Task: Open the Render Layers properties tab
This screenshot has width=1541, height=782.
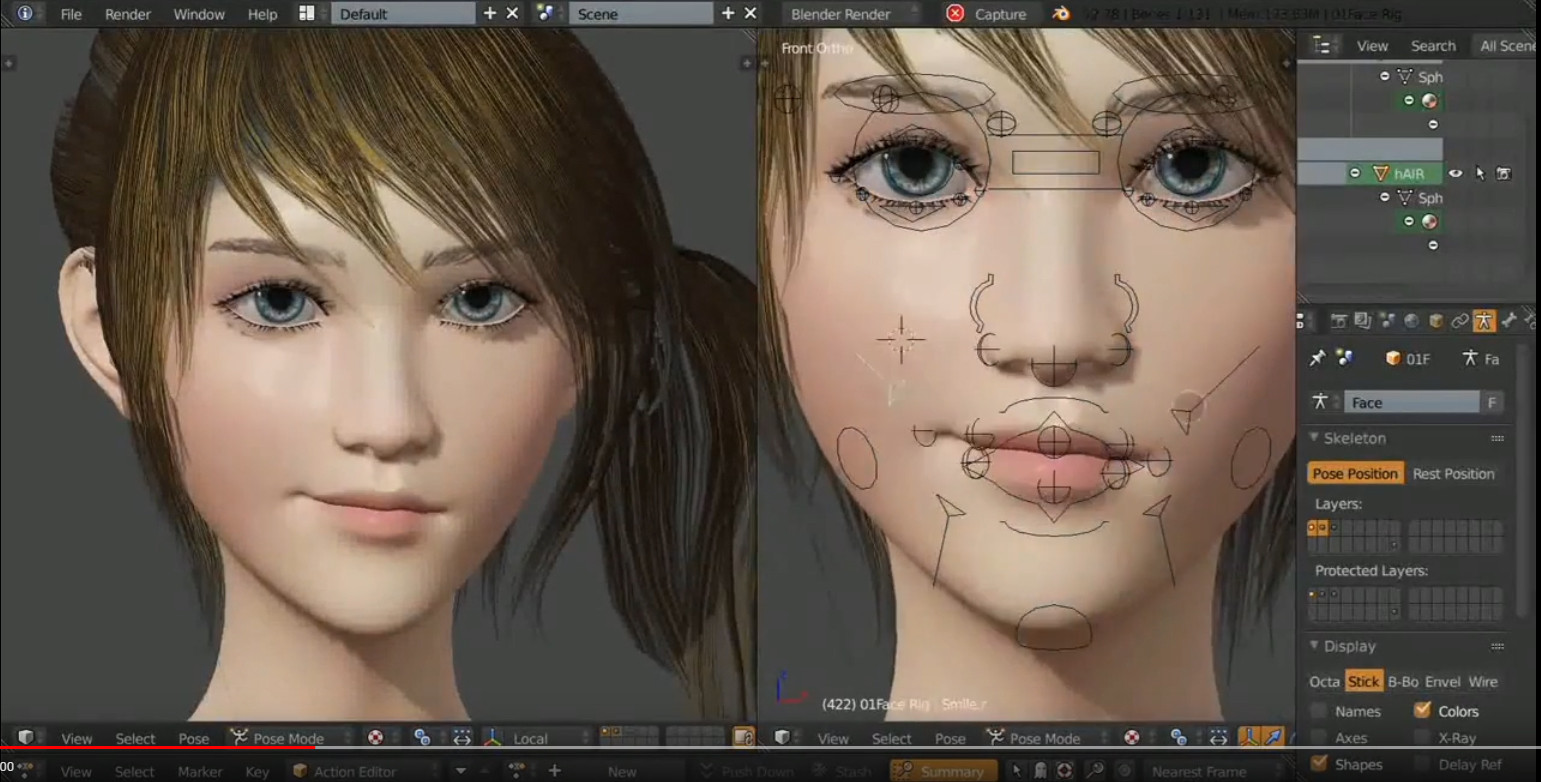Action: click(1363, 320)
